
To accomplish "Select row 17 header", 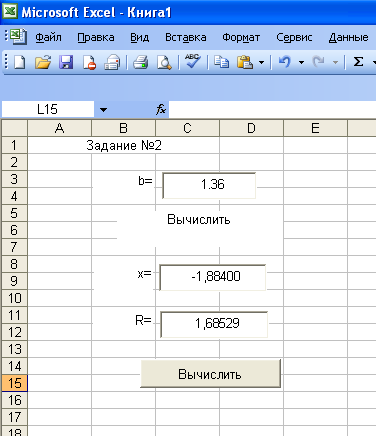I will (x=14, y=417).
